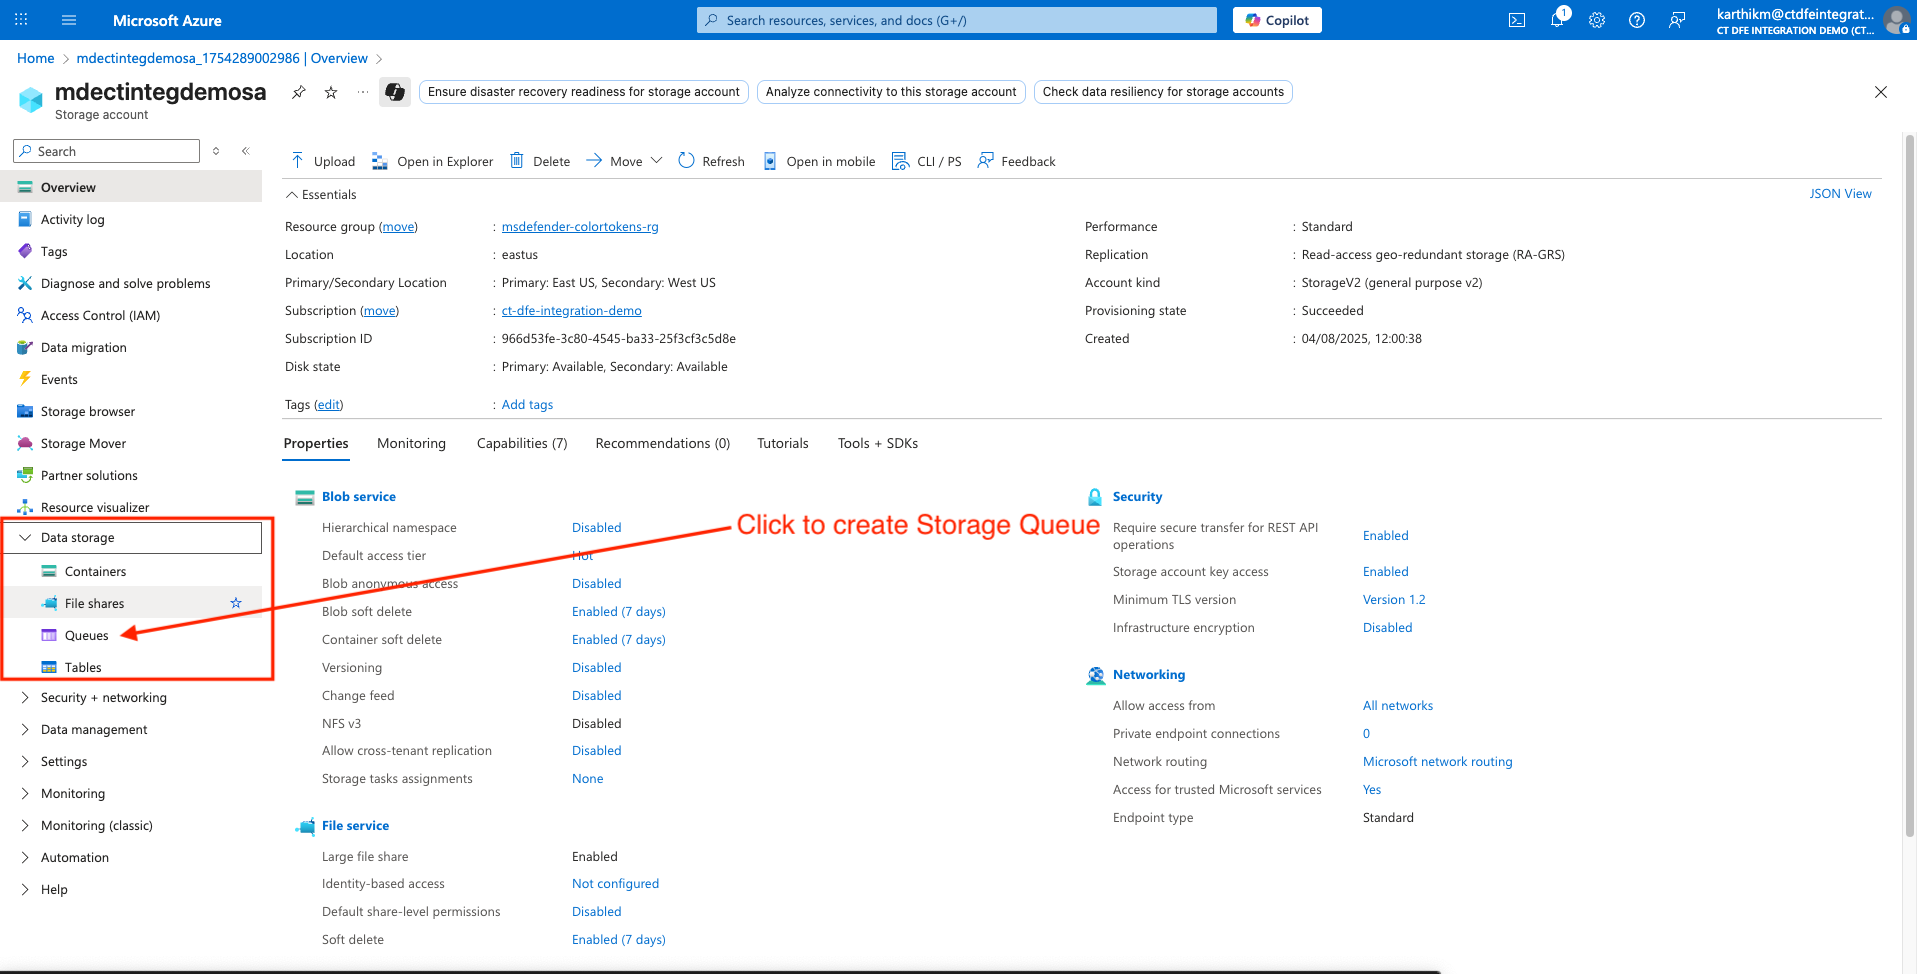Open the notifications bell
The width and height of the screenshot is (1917, 974).
[1557, 20]
